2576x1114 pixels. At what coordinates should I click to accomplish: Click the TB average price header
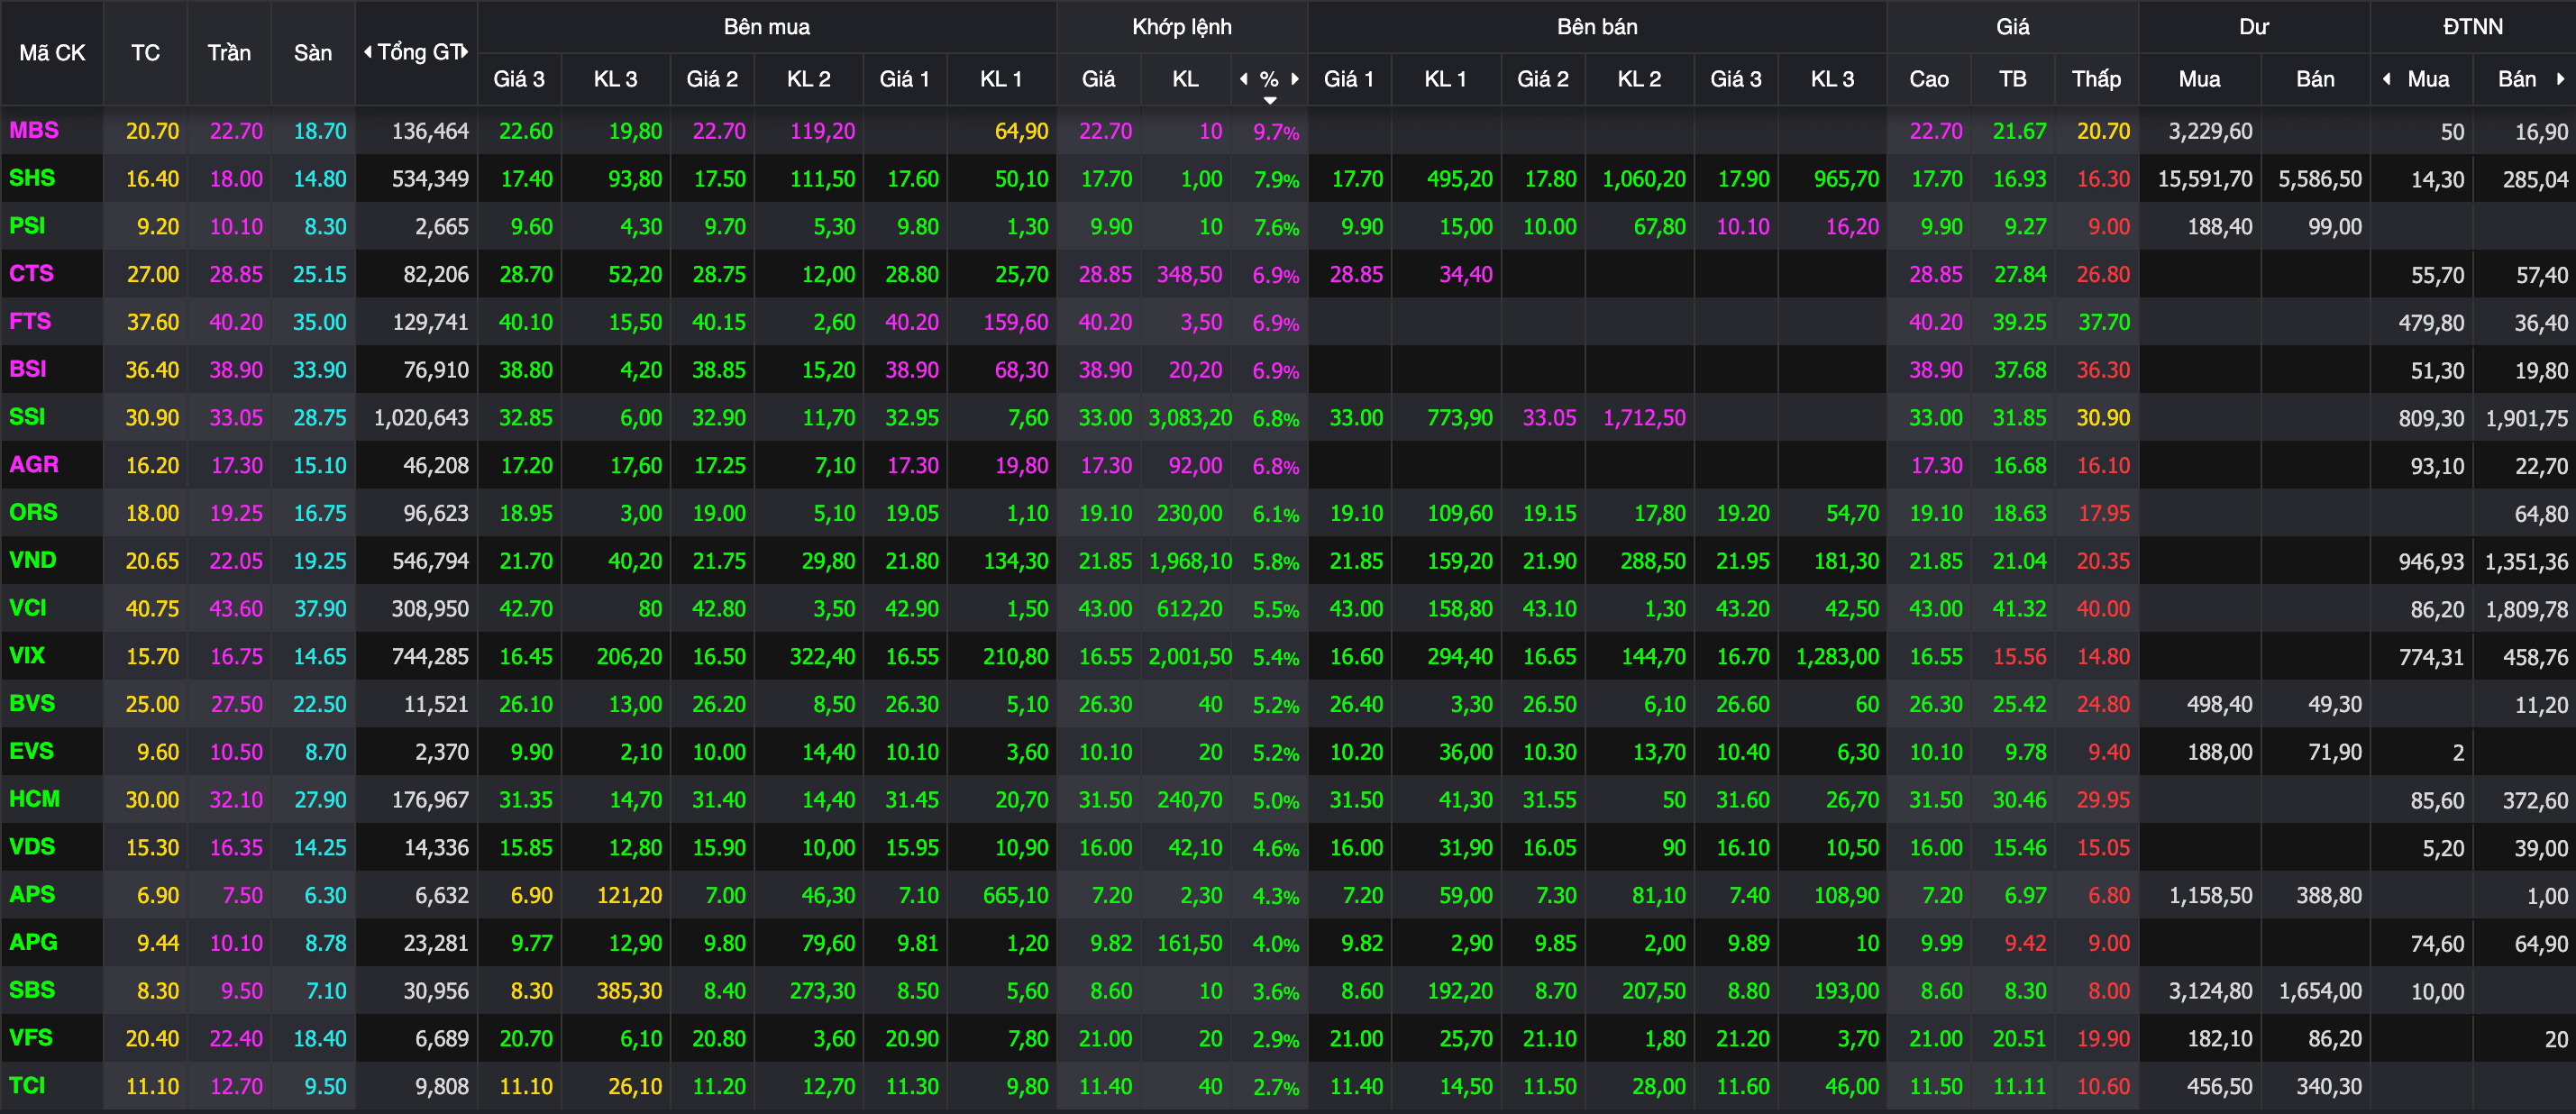(2013, 79)
